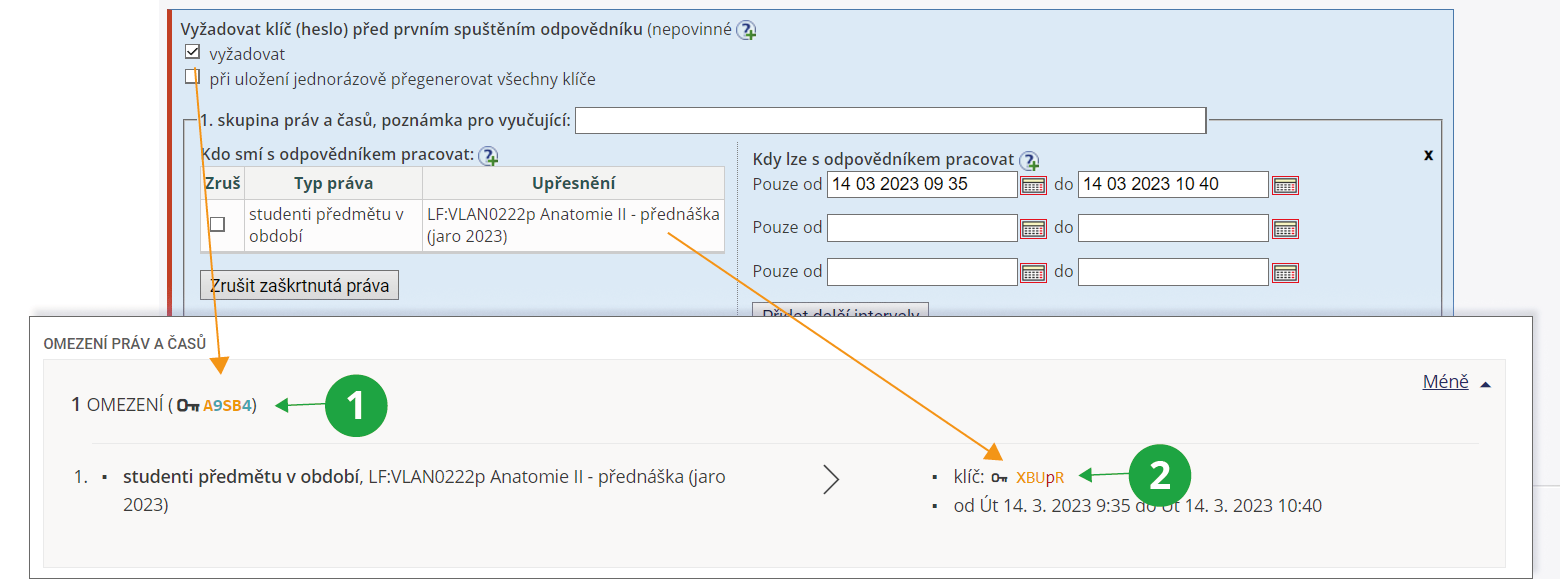This screenshot has height=579, width=1560.
Task: Remove the 1st rights group with the x
Action: click(1428, 155)
